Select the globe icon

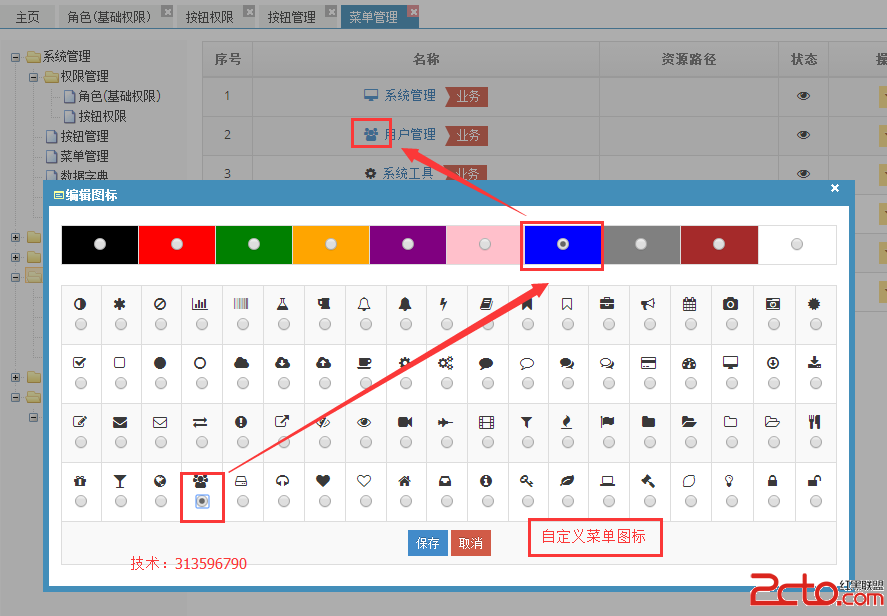pyautogui.click(x=160, y=481)
